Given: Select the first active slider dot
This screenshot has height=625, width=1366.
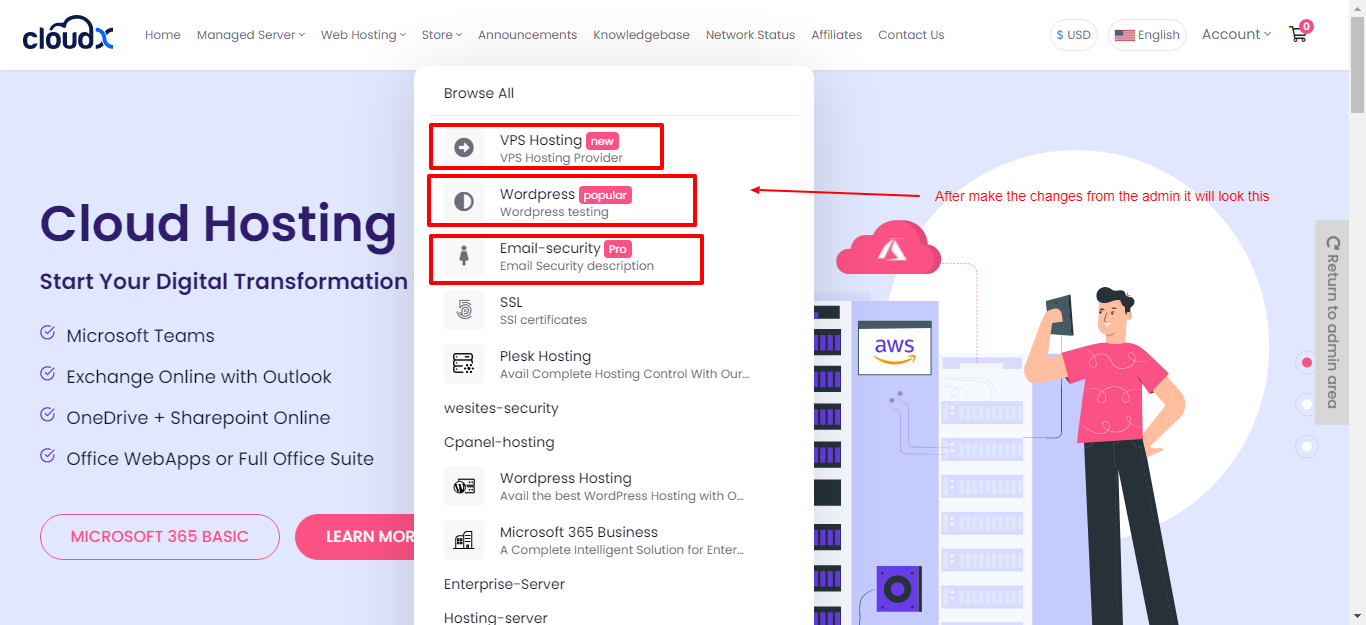Looking at the screenshot, I should (x=1306, y=362).
